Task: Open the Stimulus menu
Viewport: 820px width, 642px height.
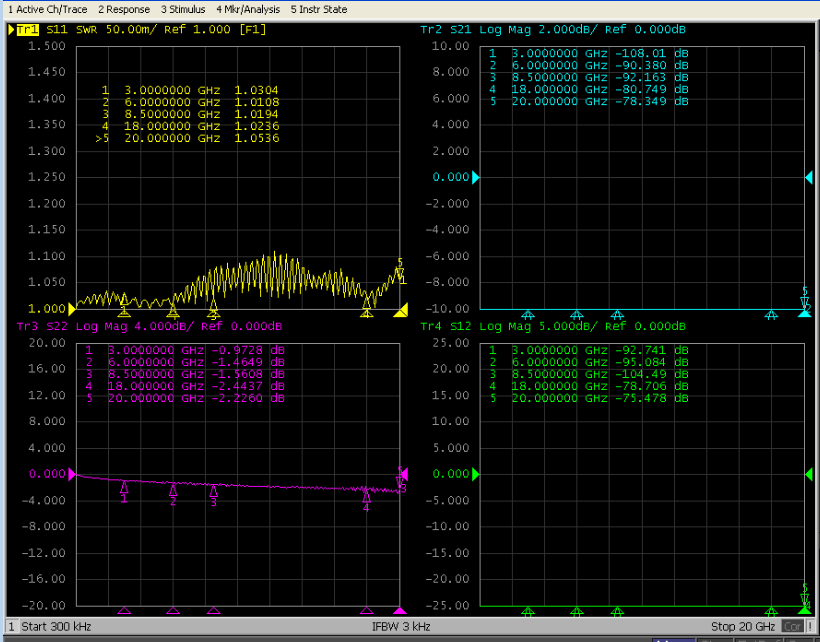Action: (x=183, y=9)
